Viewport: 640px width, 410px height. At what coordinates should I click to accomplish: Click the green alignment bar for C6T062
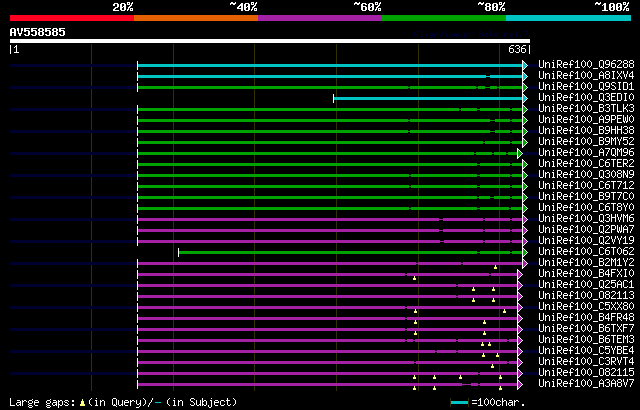click(350, 253)
